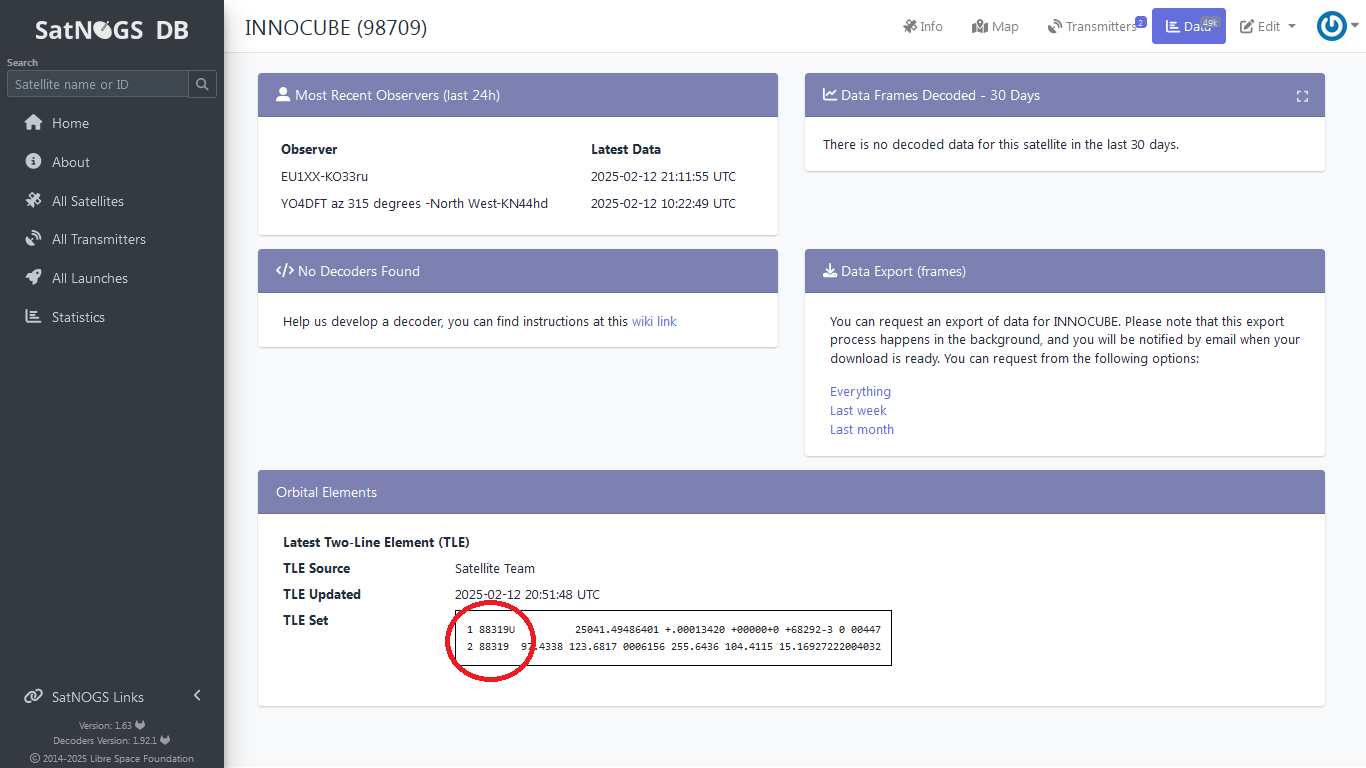Open the decoder wiki link
Screen dimensions: 1366x768
click(x=654, y=321)
